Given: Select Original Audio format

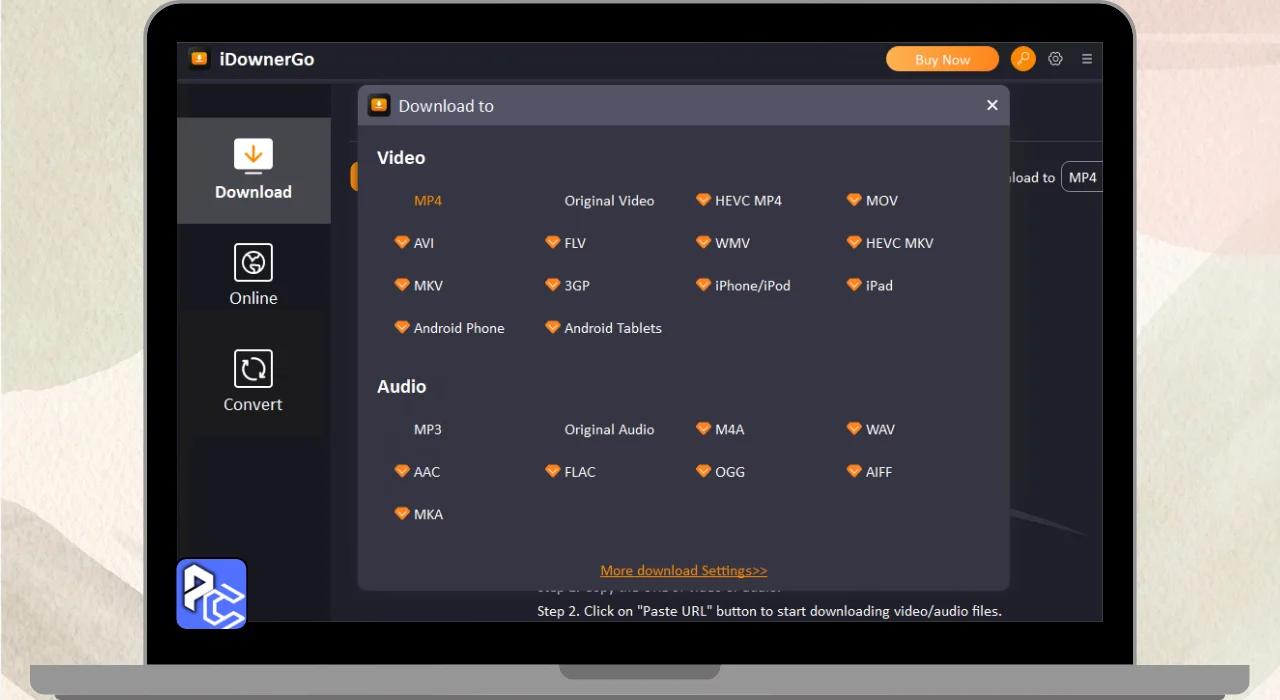Looking at the screenshot, I should coord(609,430).
